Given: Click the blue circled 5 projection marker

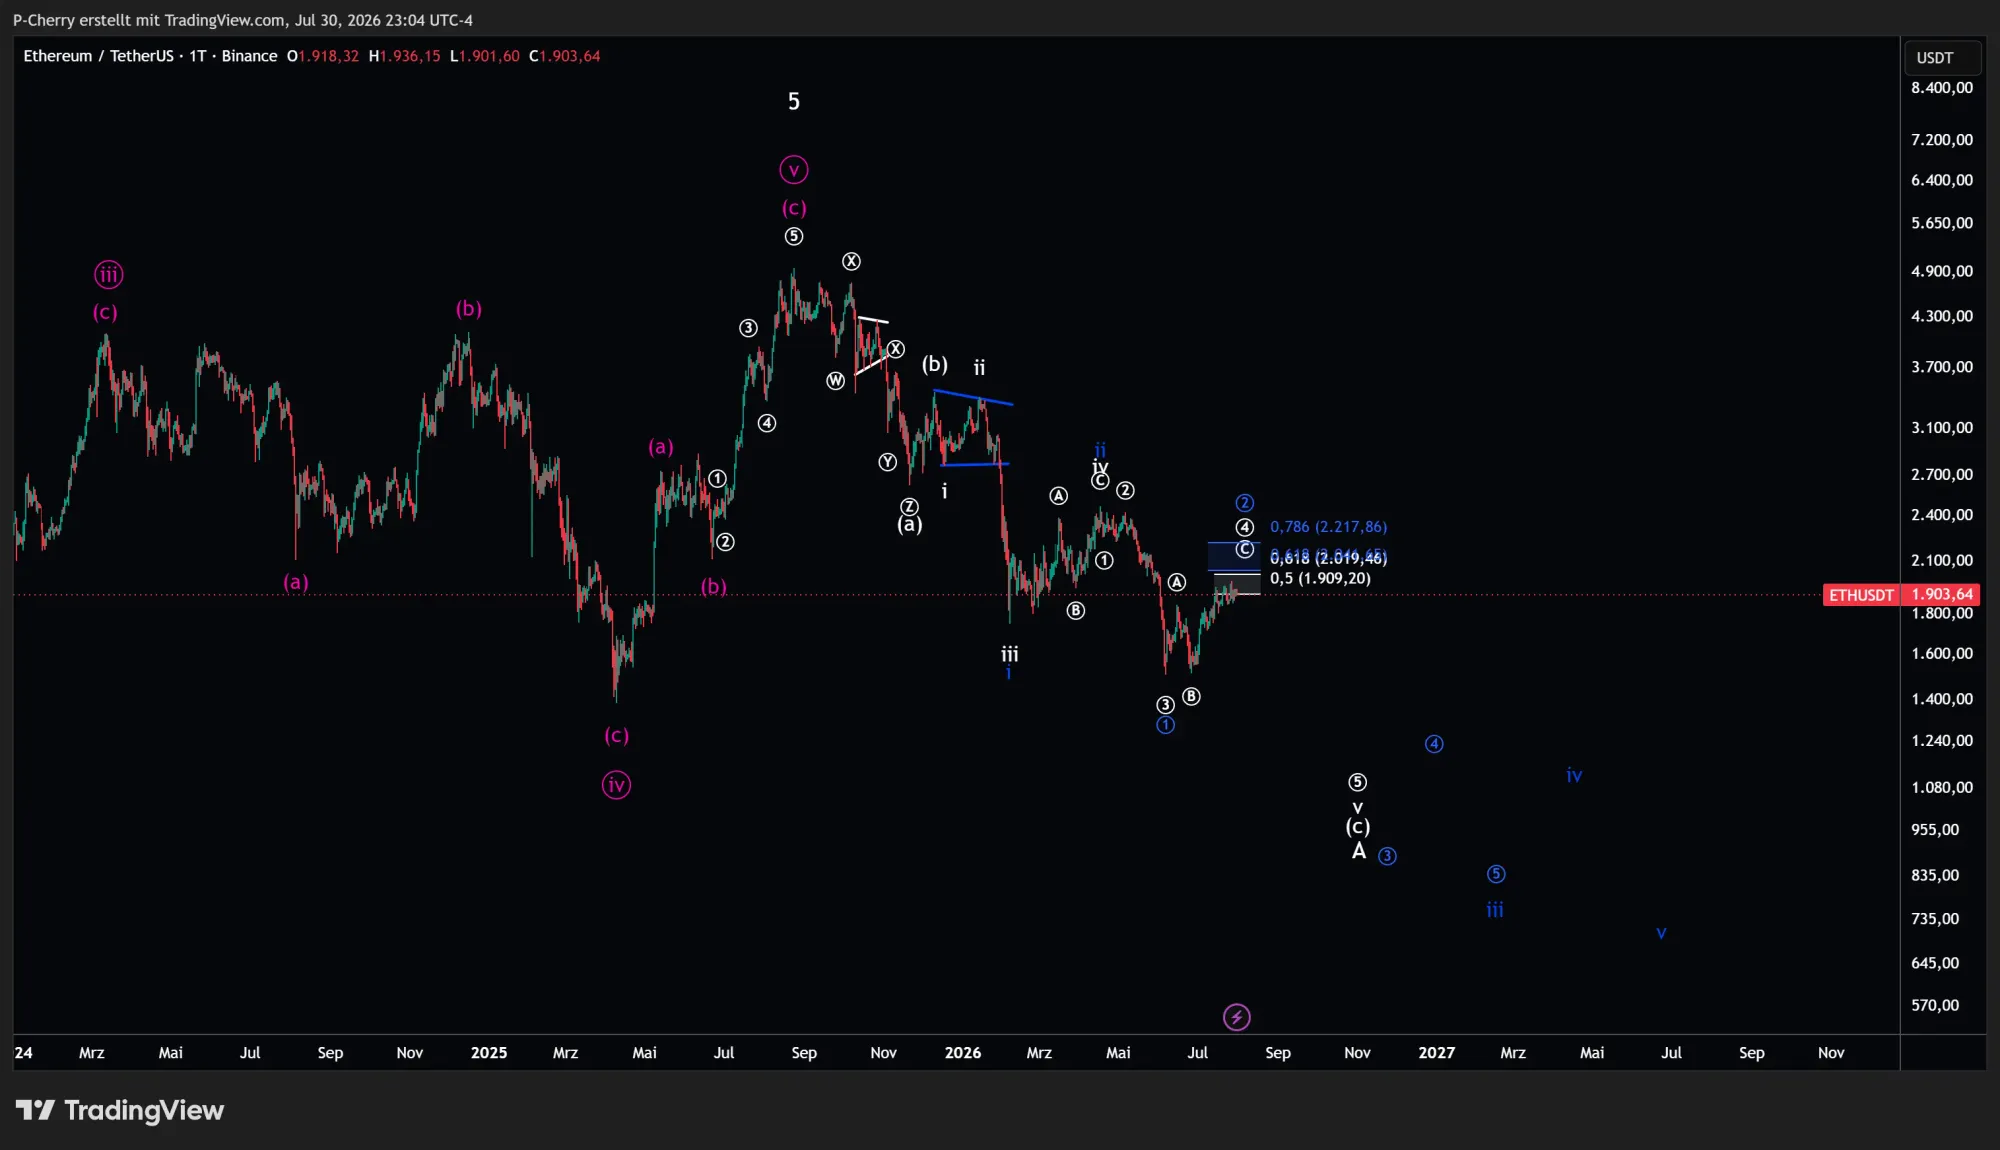Looking at the screenshot, I should 1496,874.
